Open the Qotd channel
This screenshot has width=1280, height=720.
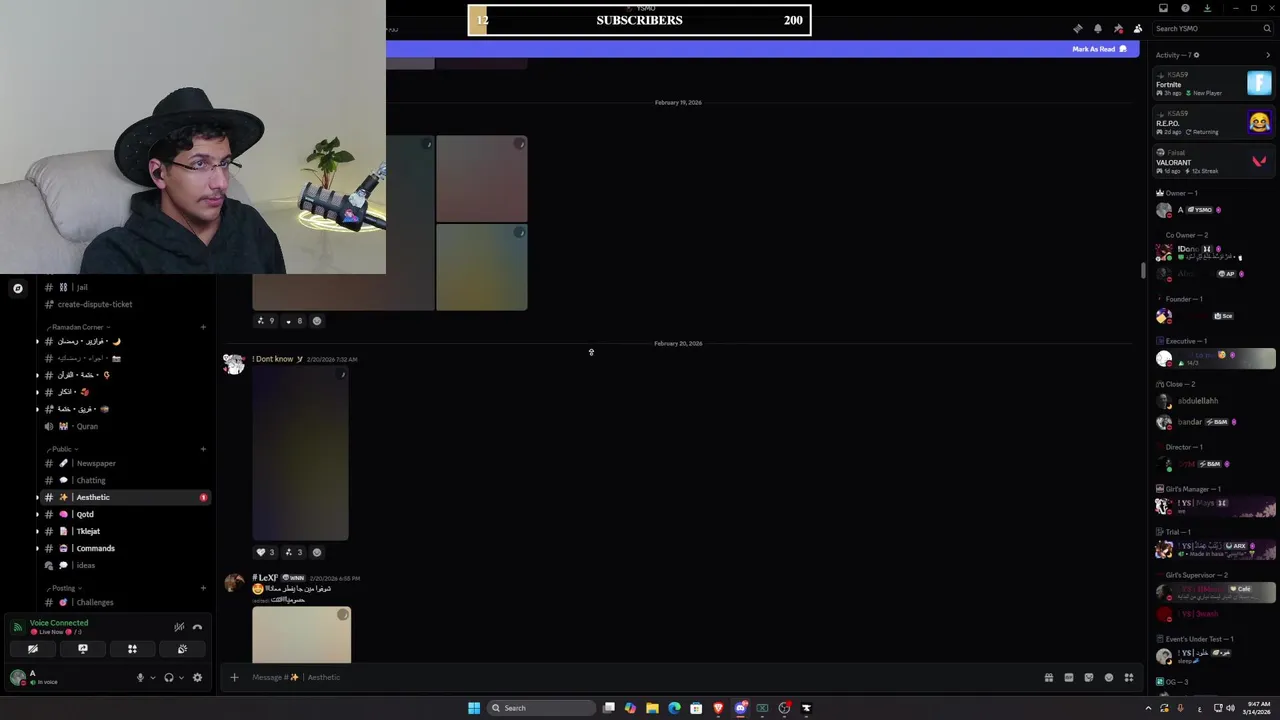(x=125, y=514)
